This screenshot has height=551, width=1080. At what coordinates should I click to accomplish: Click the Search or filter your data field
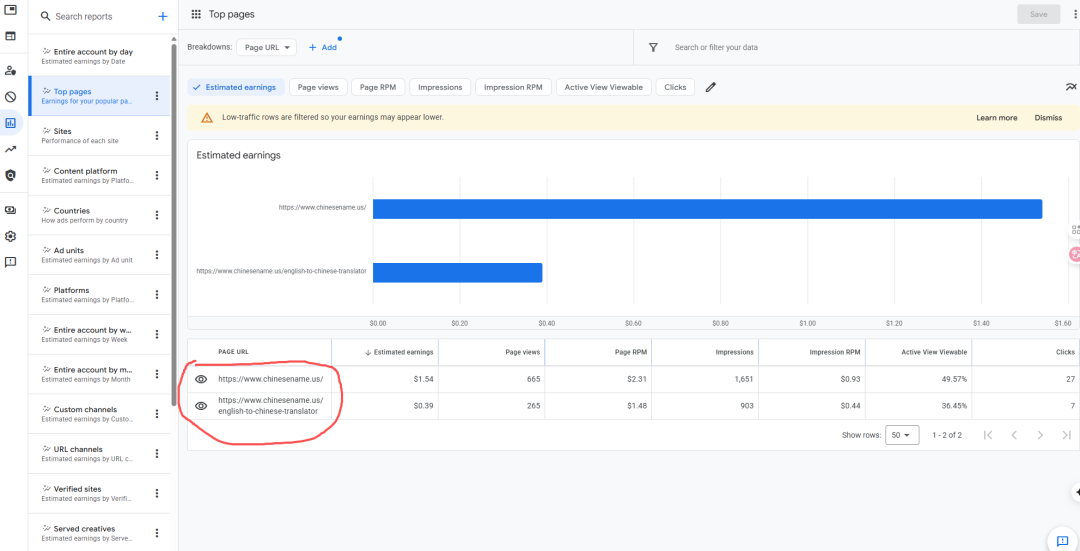click(716, 47)
